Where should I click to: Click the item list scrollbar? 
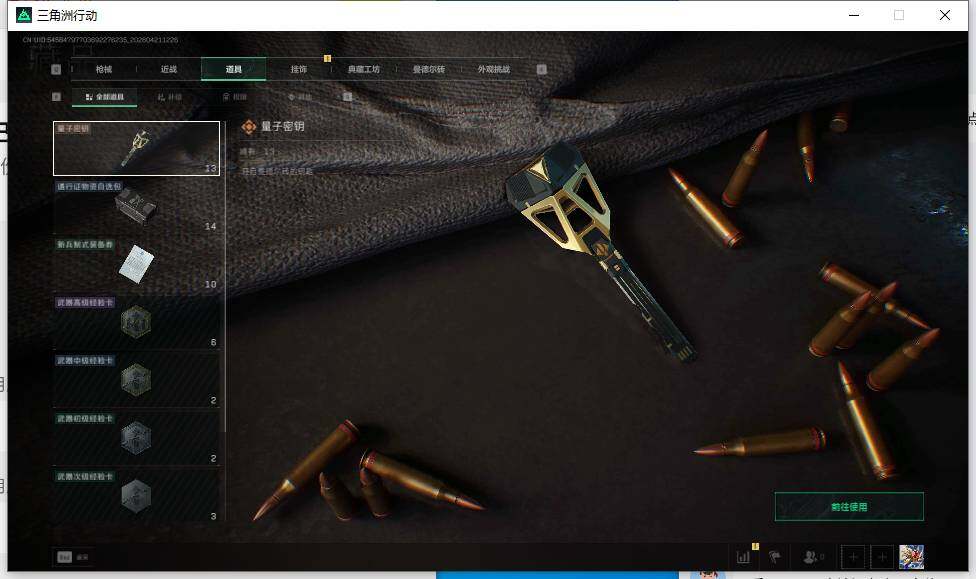click(225, 277)
